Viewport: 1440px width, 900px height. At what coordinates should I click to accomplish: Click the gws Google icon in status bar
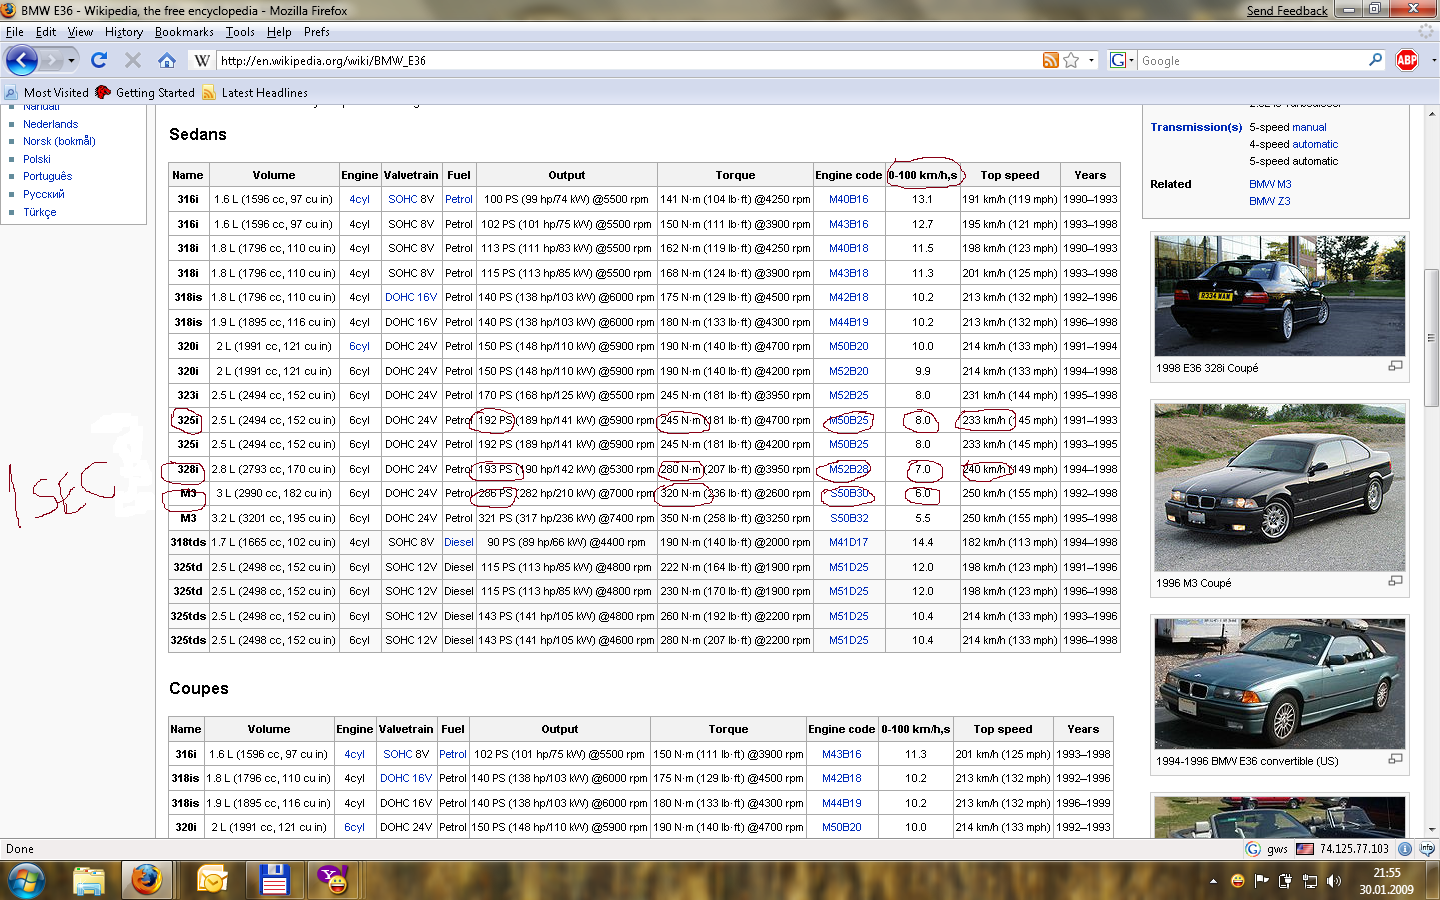click(1252, 849)
